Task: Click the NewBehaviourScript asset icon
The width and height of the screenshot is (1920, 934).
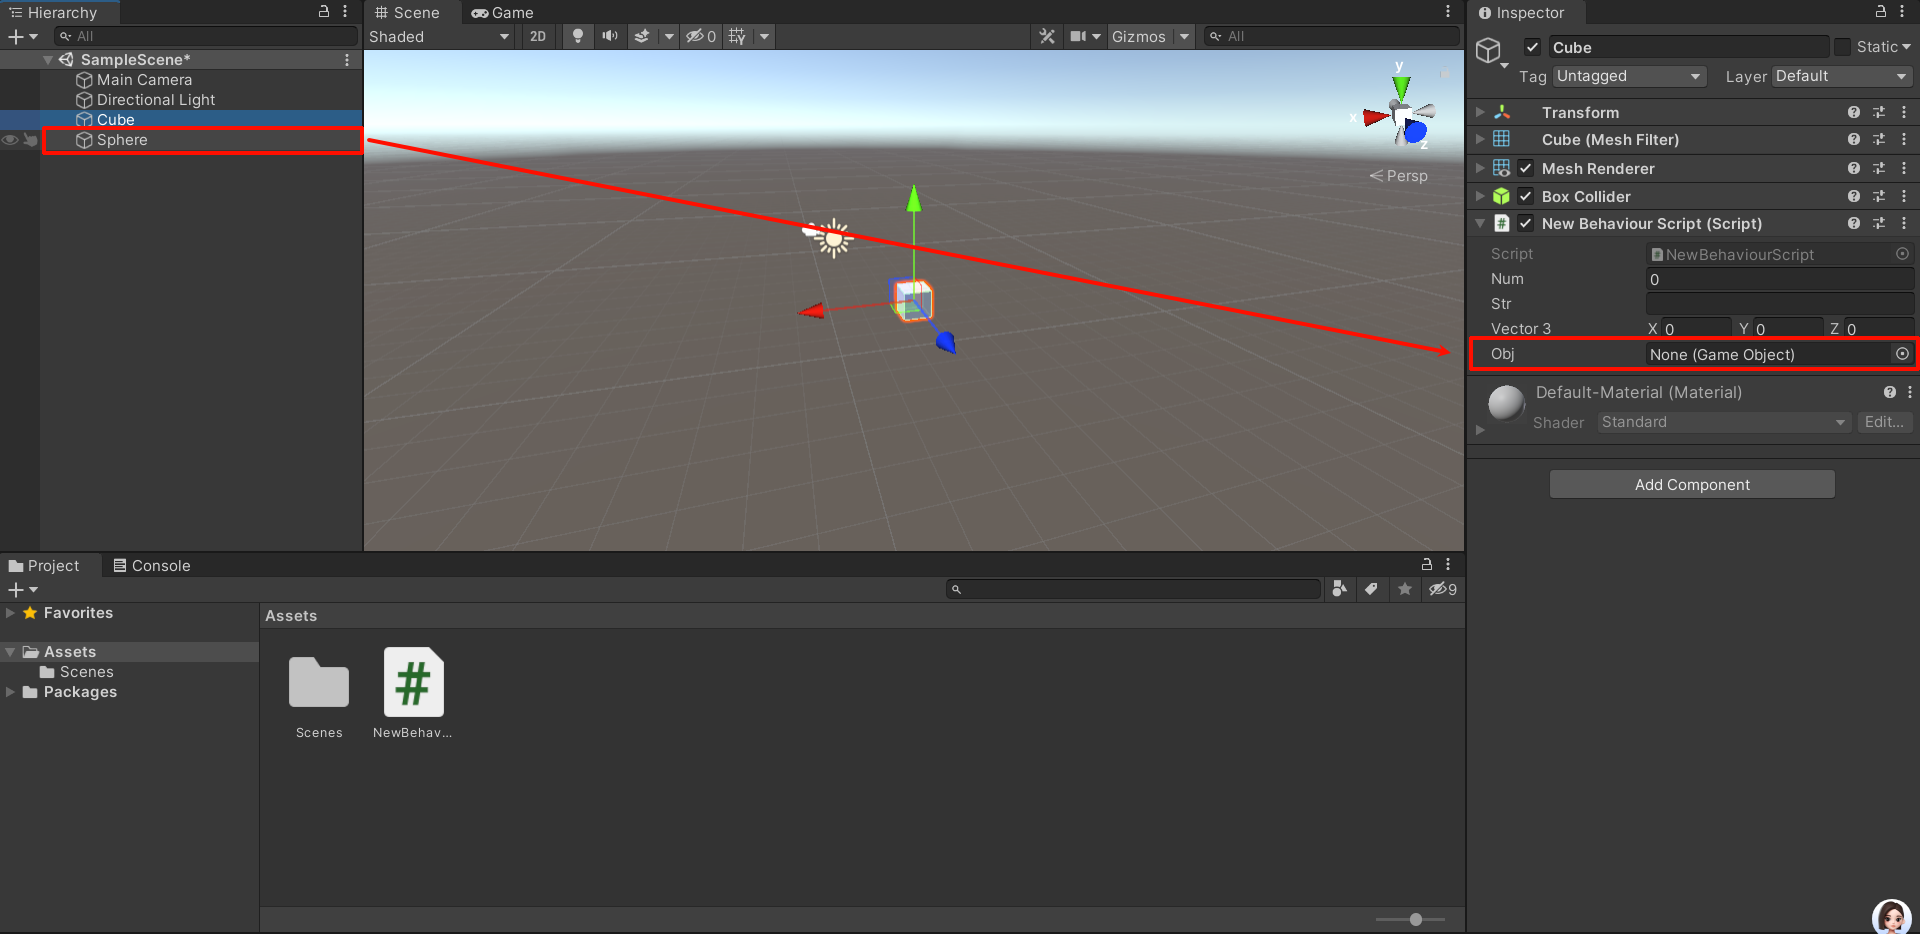Action: coord(413,682)
